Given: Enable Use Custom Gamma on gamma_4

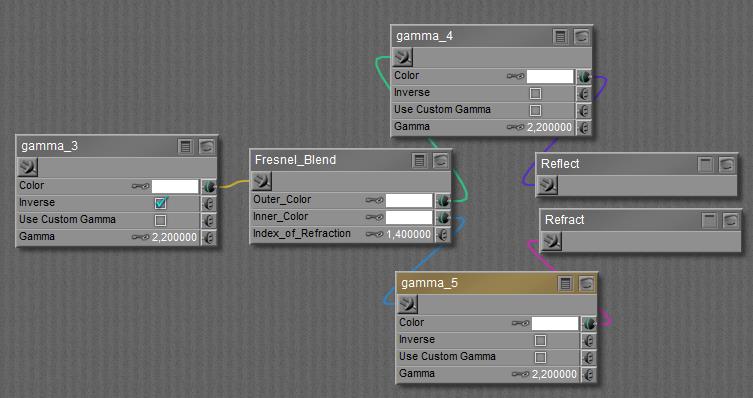Looking at the screenshot, I should 535,110.
